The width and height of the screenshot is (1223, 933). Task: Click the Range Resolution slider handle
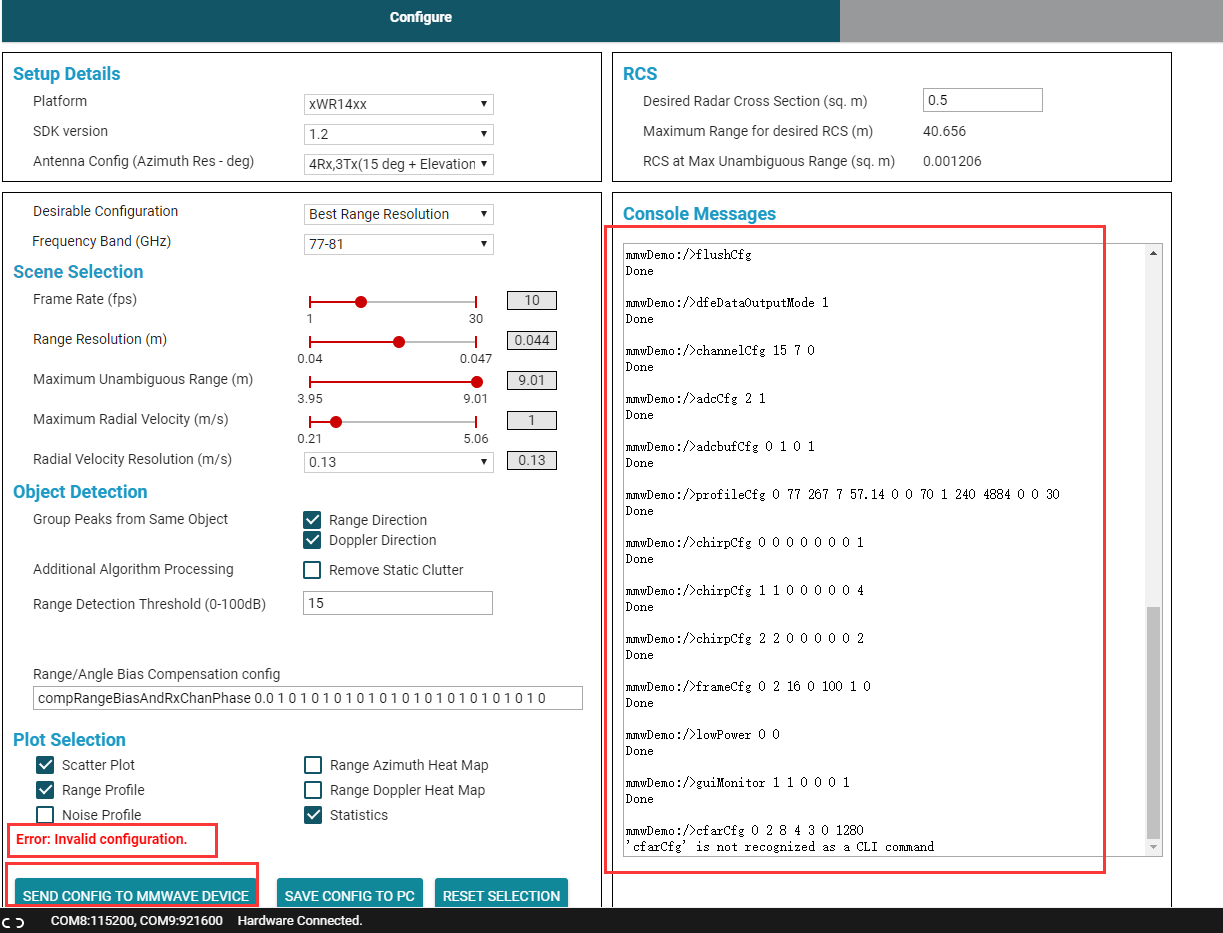pos(399,341)
